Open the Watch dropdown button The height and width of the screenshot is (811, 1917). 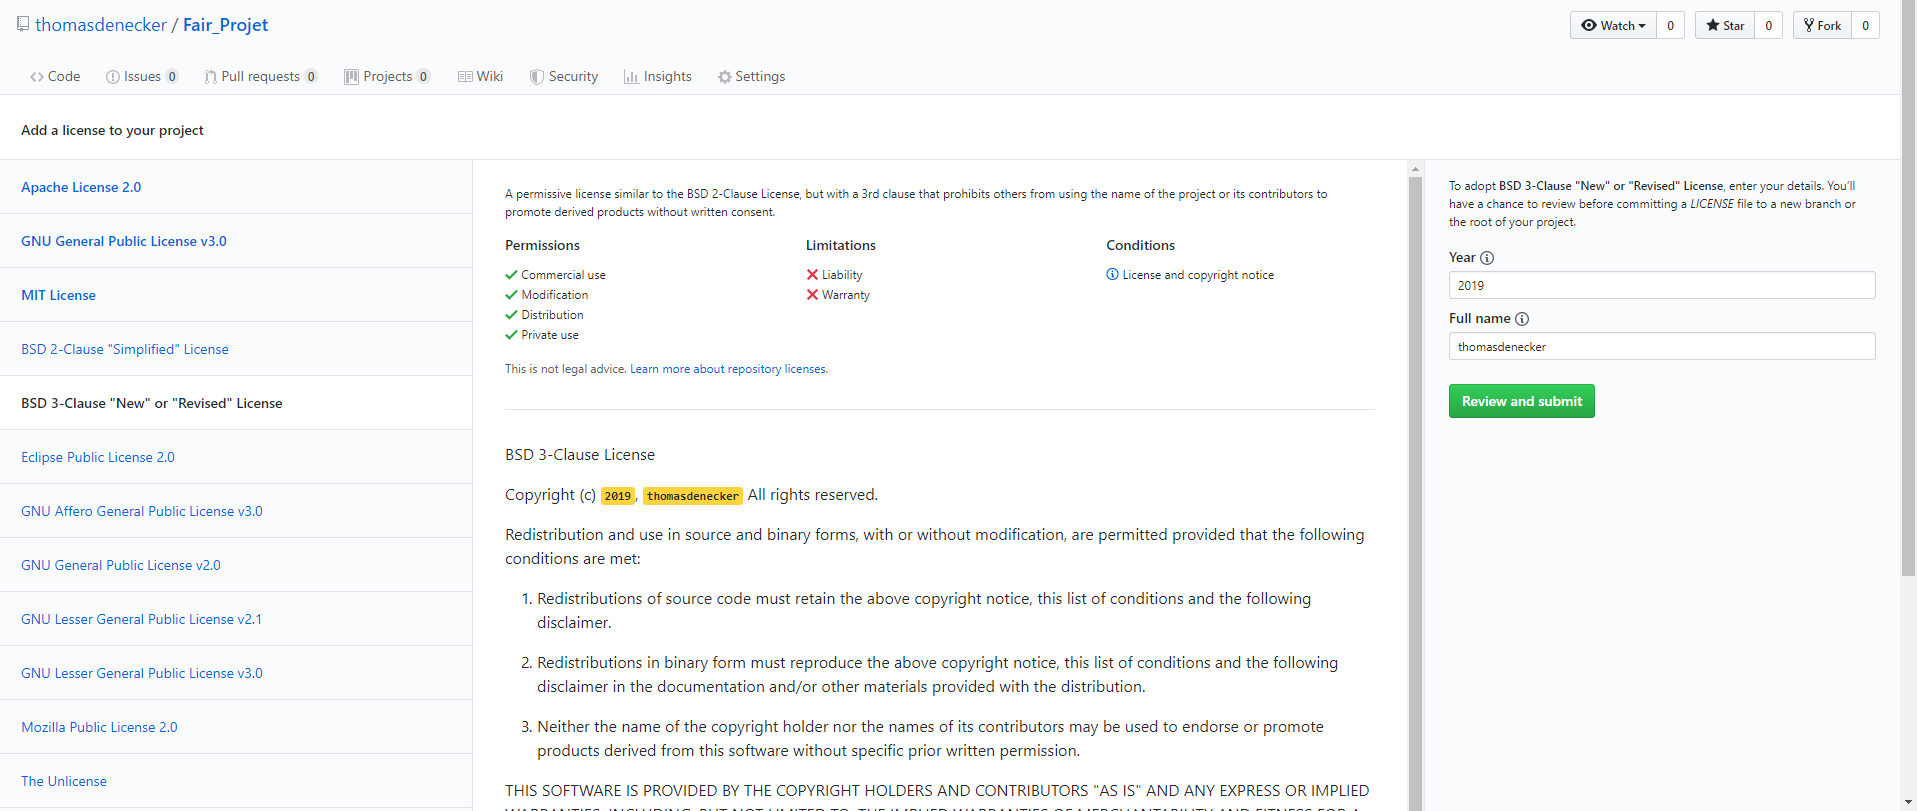[x=1613, y=26]
